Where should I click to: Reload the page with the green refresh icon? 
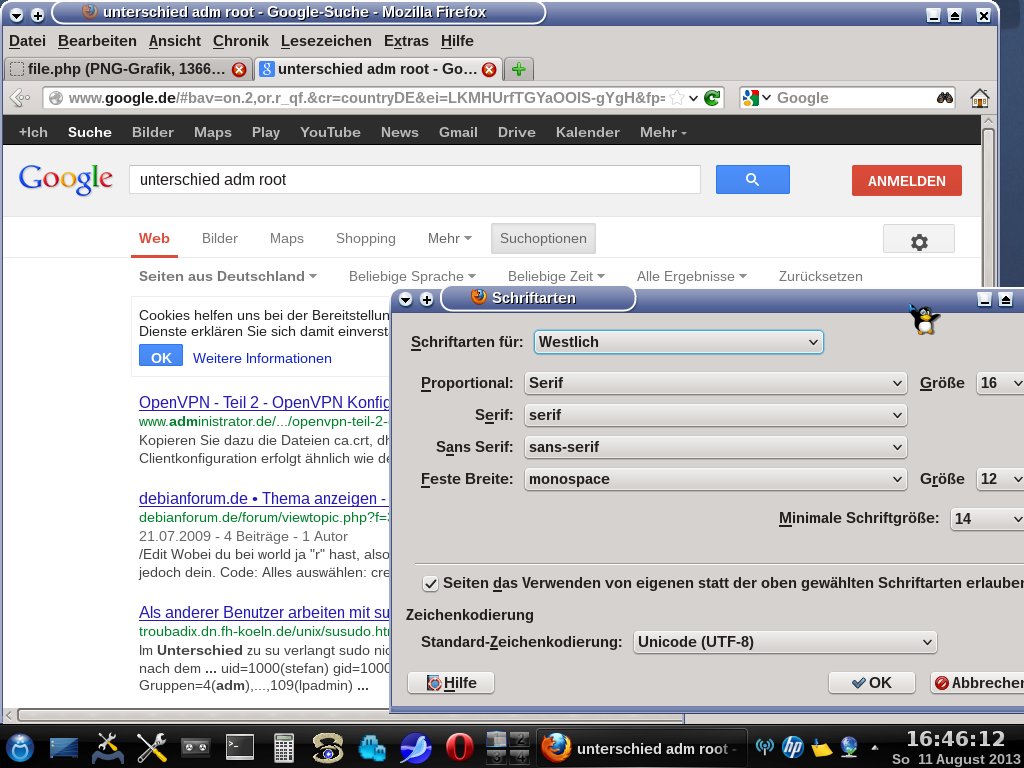[x=712, y=98]
